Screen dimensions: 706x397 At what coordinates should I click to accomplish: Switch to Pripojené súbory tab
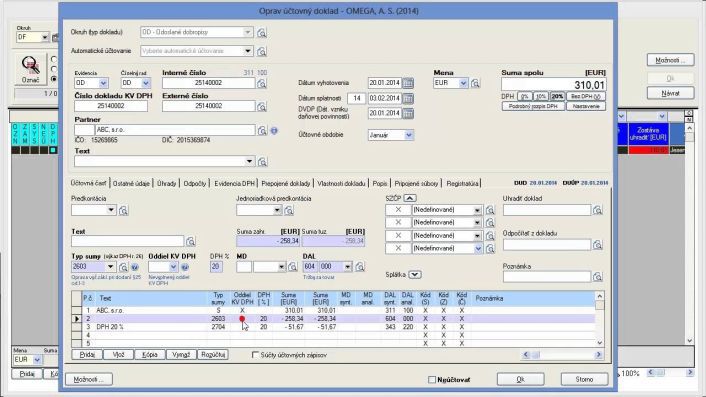point(416,184)
